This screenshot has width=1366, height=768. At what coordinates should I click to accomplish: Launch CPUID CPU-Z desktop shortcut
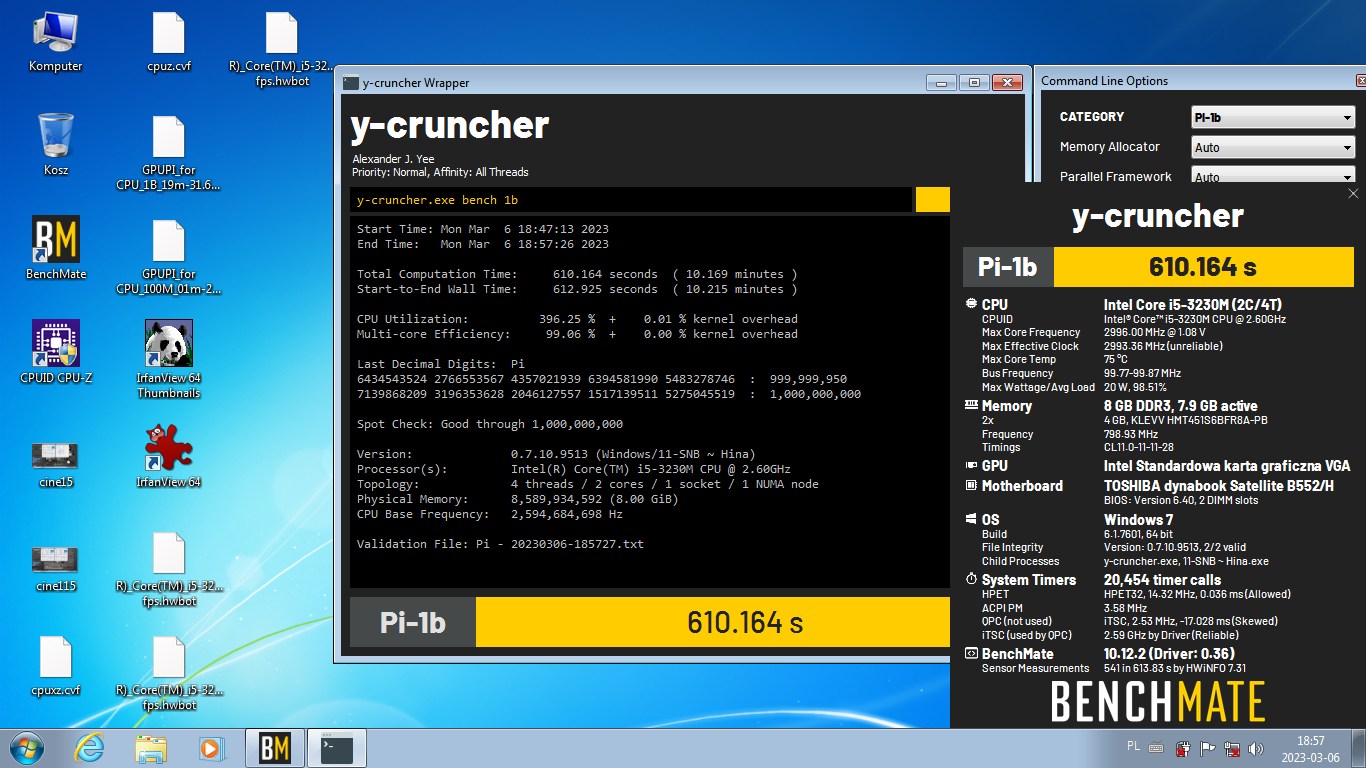56,352
